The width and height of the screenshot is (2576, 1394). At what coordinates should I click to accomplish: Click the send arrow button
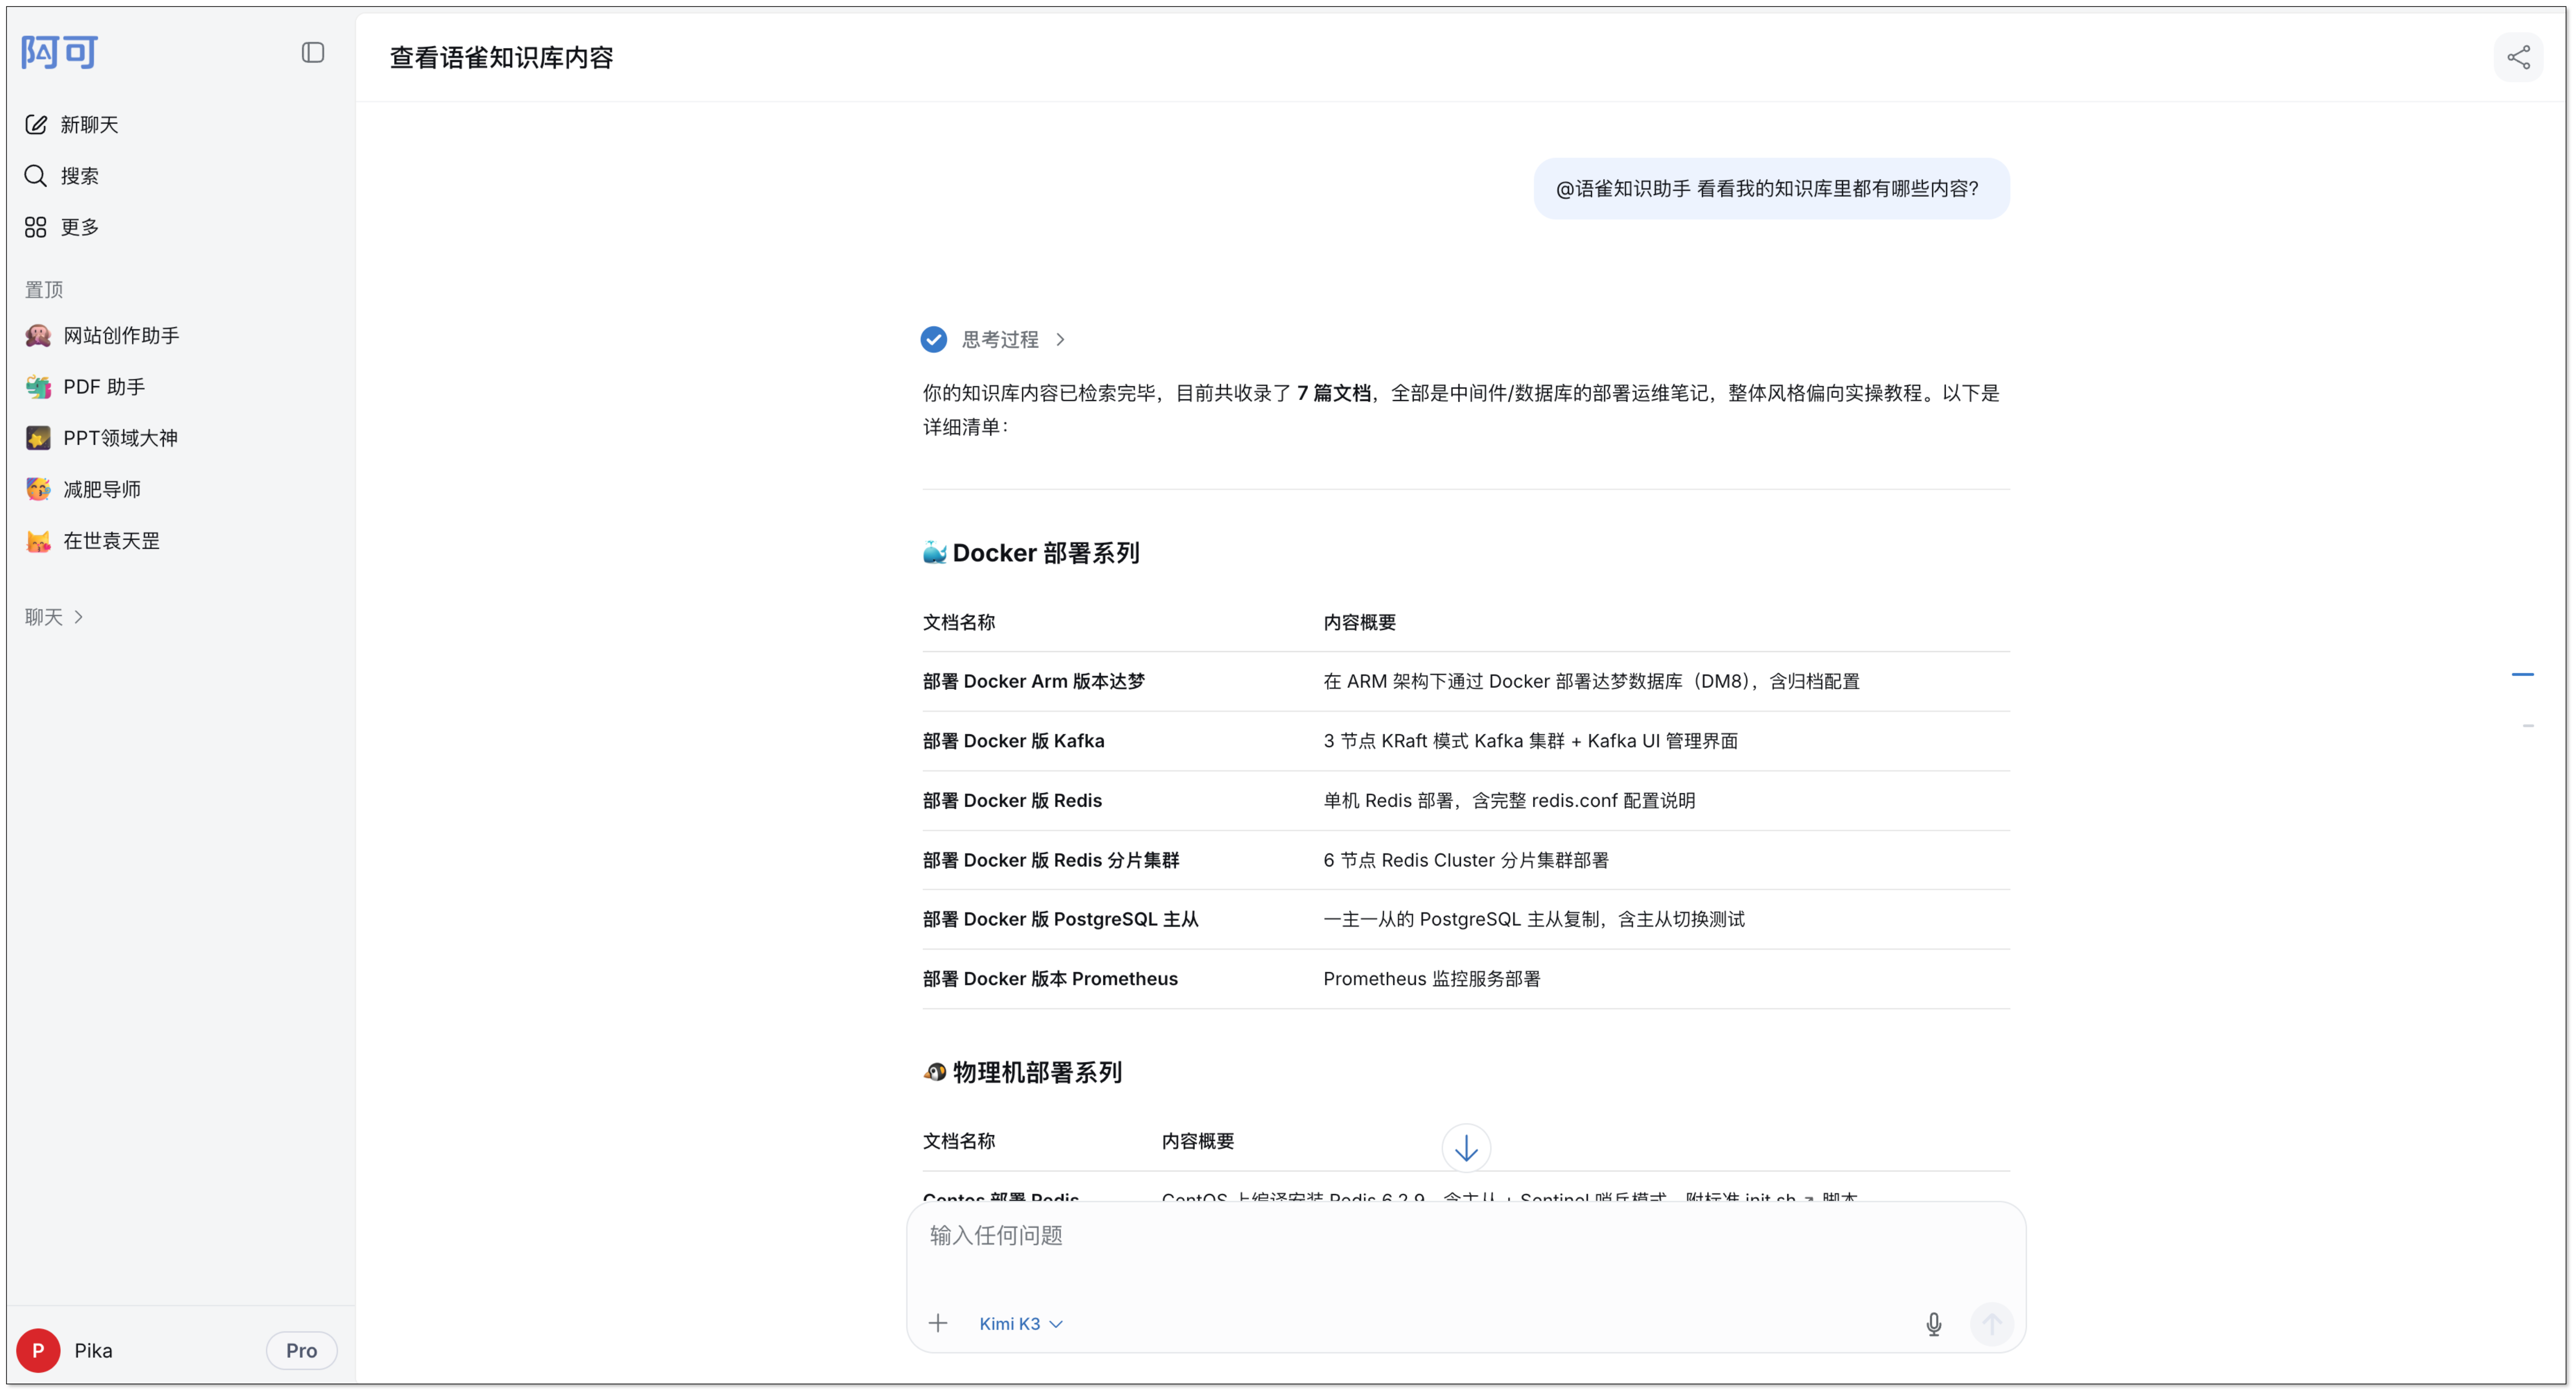tap(1991, 1325)
